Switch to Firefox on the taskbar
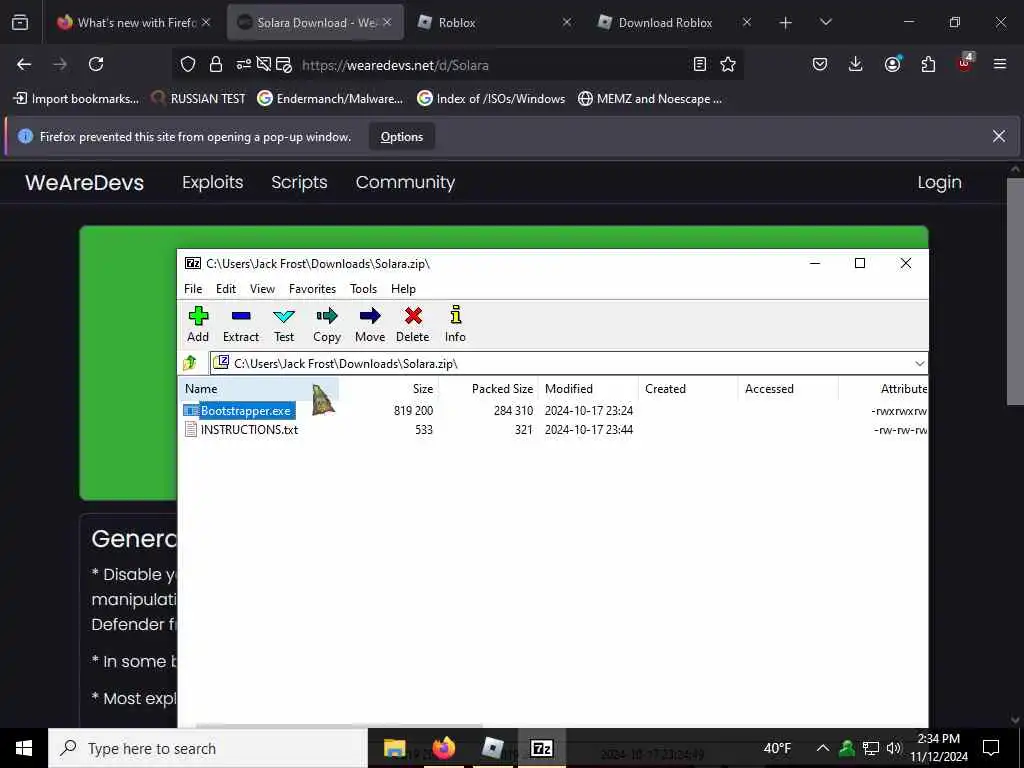The height and width of the screenshot is (768, 1024). click(x=443, y=748)
